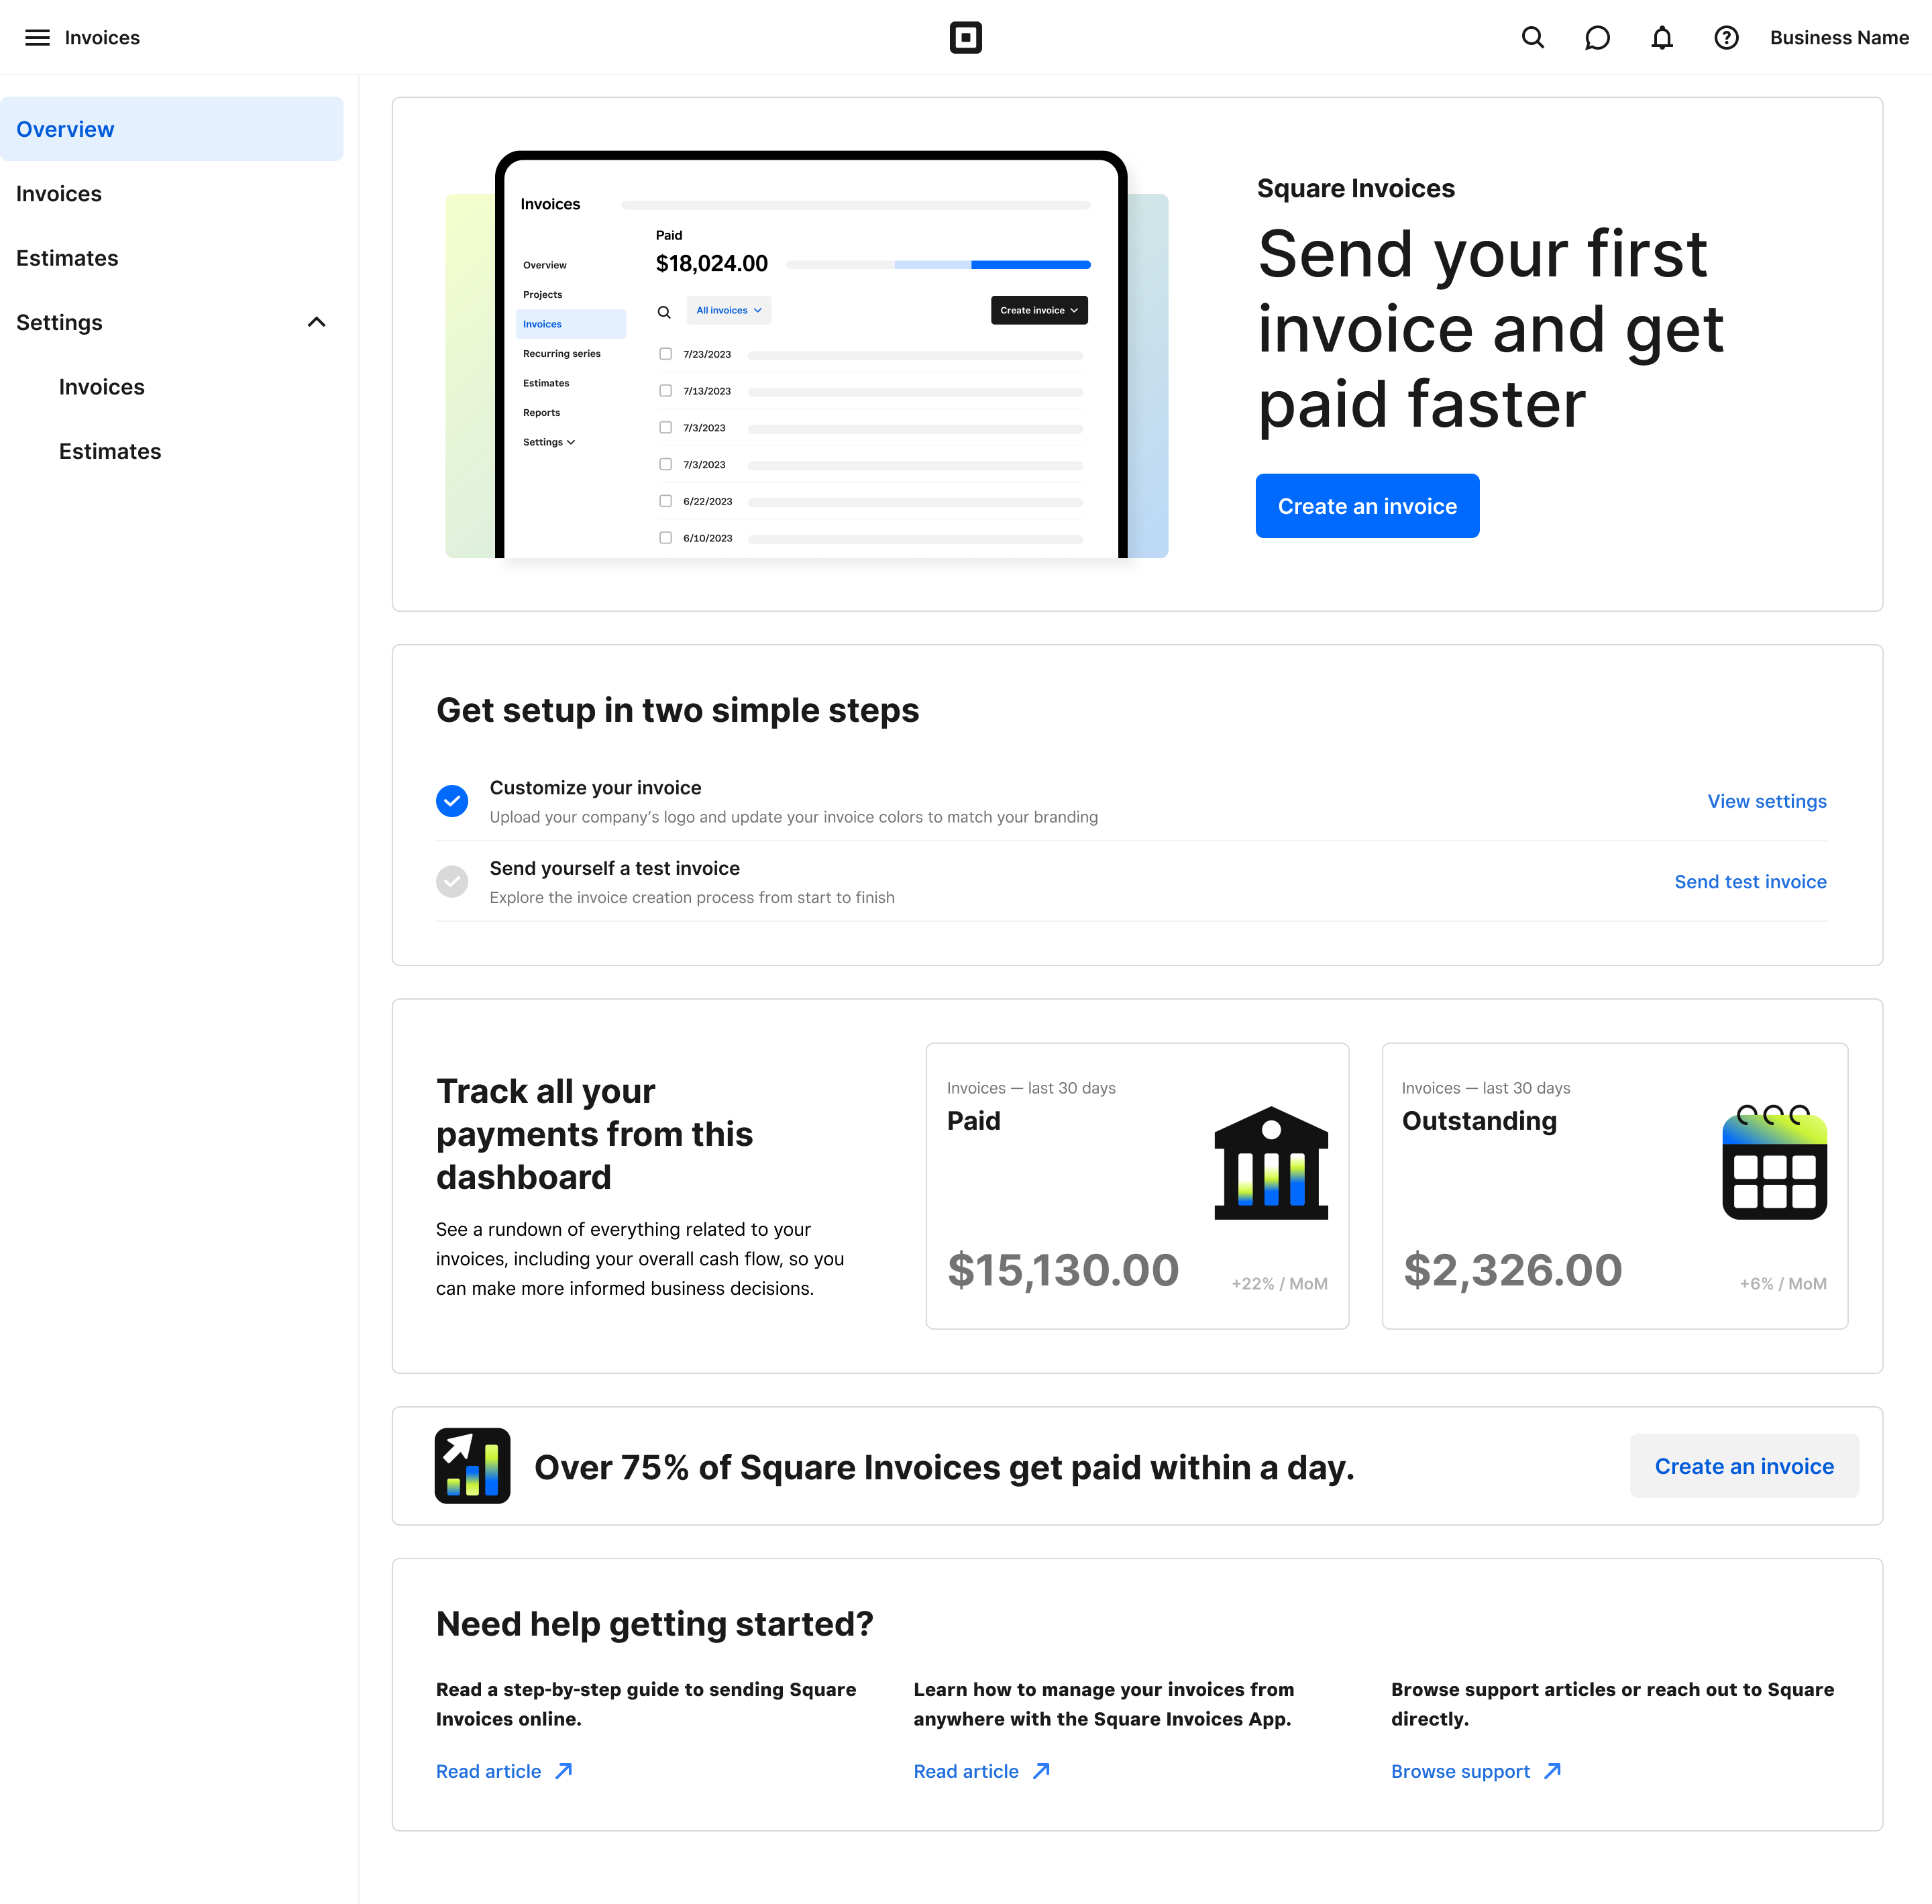Open the messages chat bubble icon
This screenshot has width=1932, height=1904.
click(x=1597, y=38)
